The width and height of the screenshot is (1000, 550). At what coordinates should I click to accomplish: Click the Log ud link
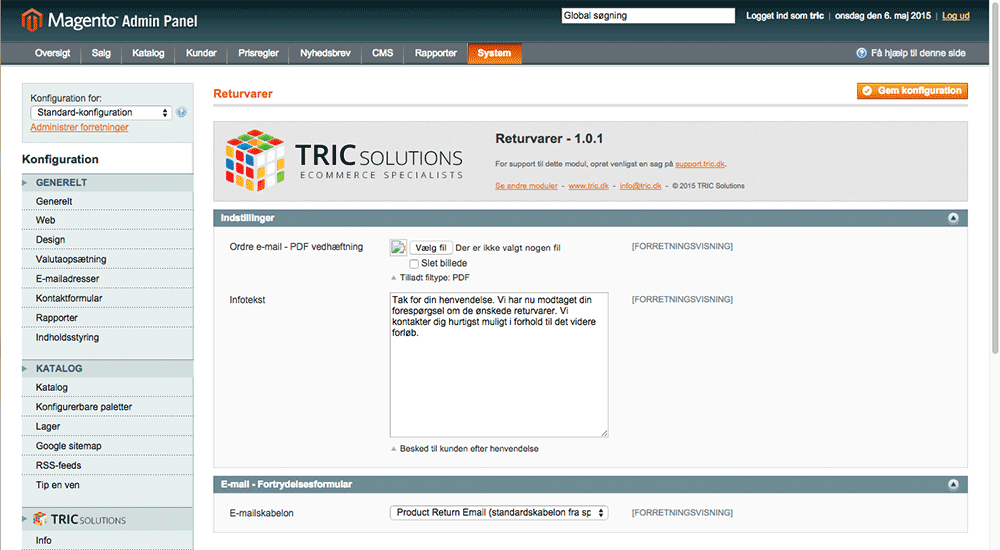955,16
